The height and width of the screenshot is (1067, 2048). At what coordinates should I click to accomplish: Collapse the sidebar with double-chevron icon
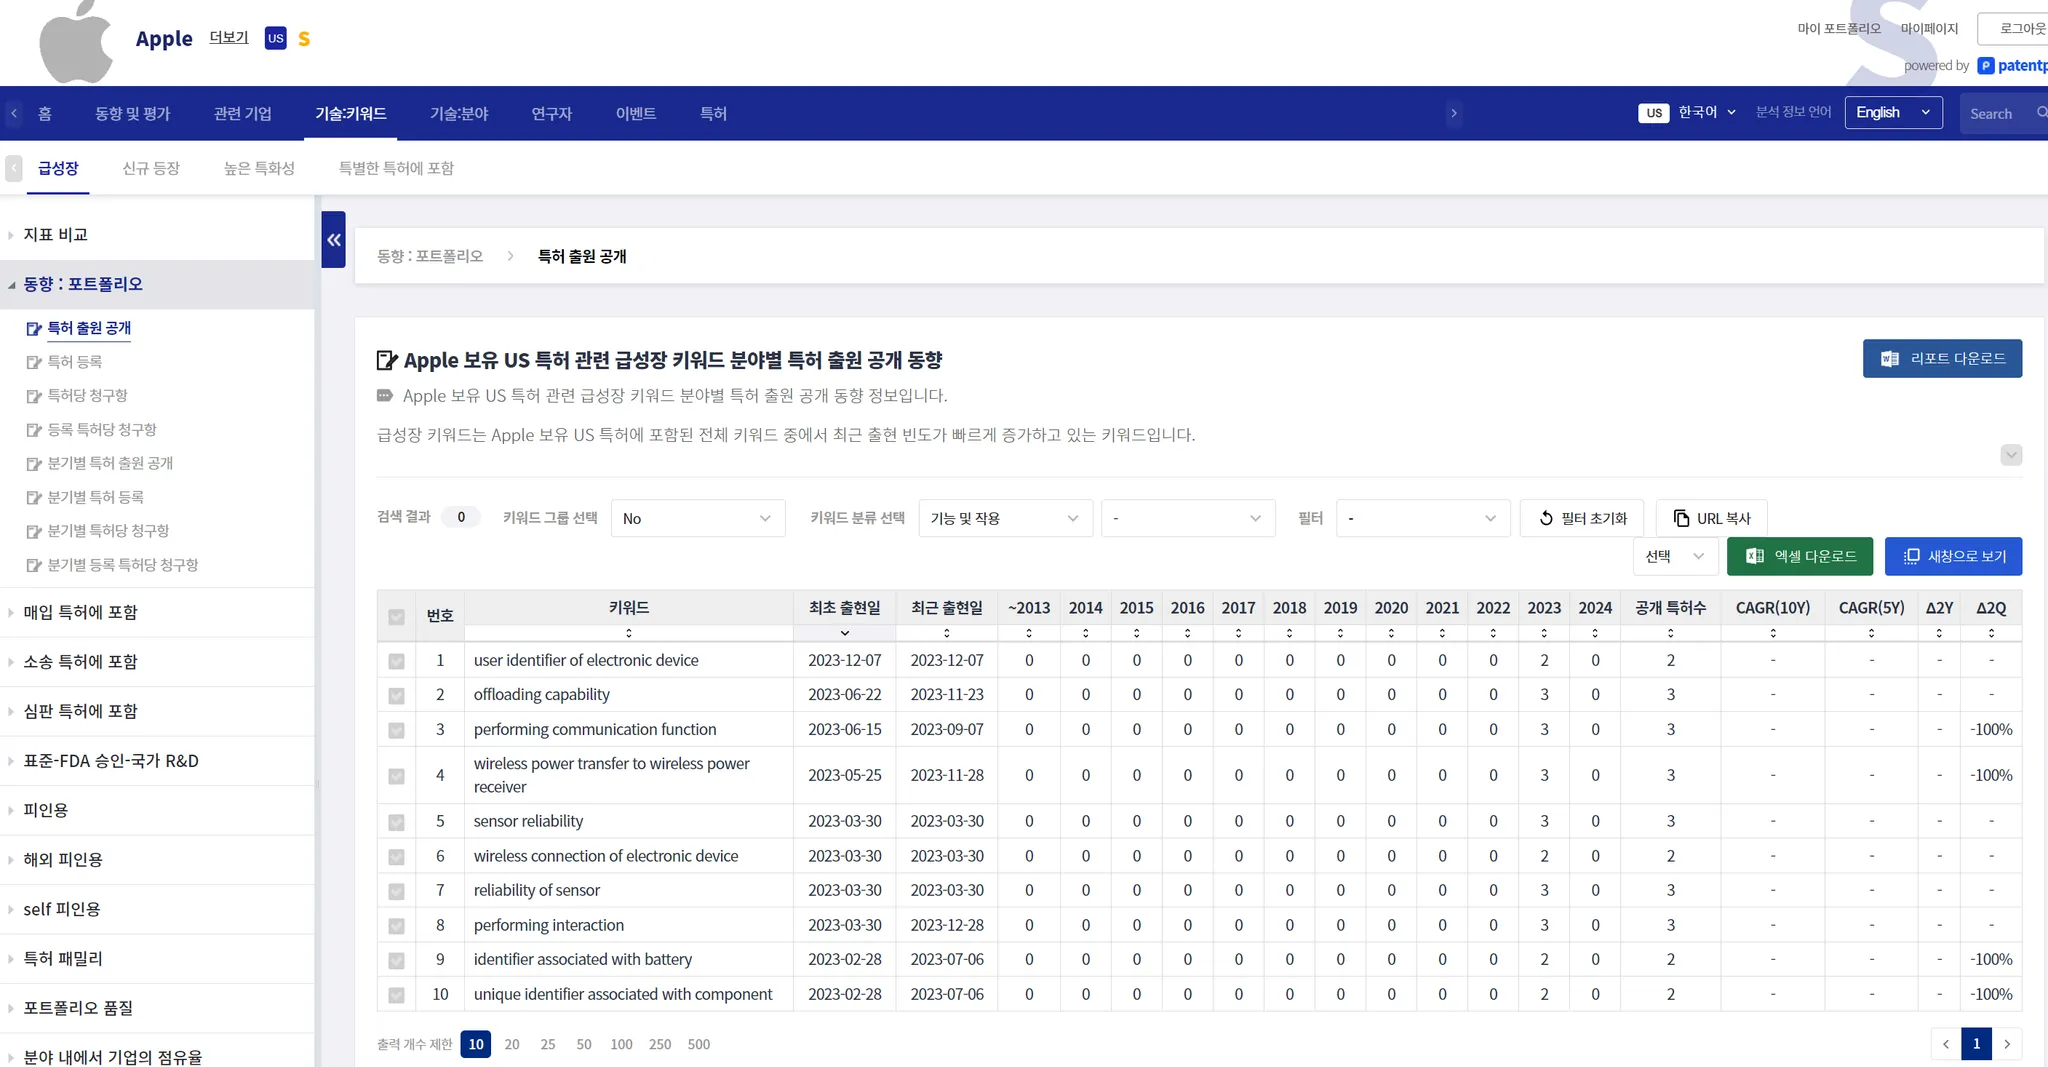tap(333, 239)
